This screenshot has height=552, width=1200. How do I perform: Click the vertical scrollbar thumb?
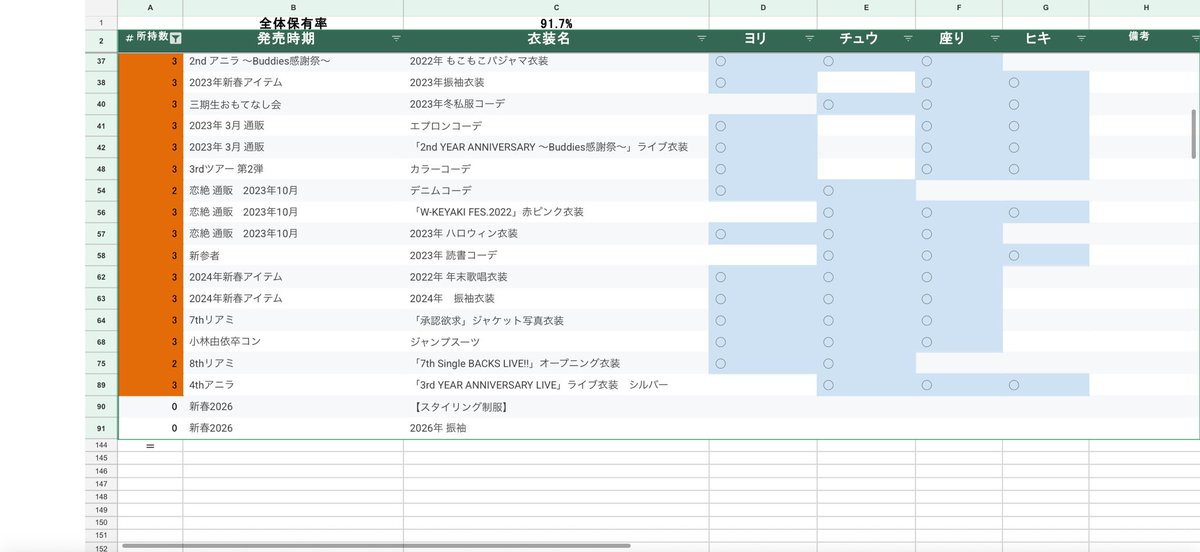tap(1193, 133)
